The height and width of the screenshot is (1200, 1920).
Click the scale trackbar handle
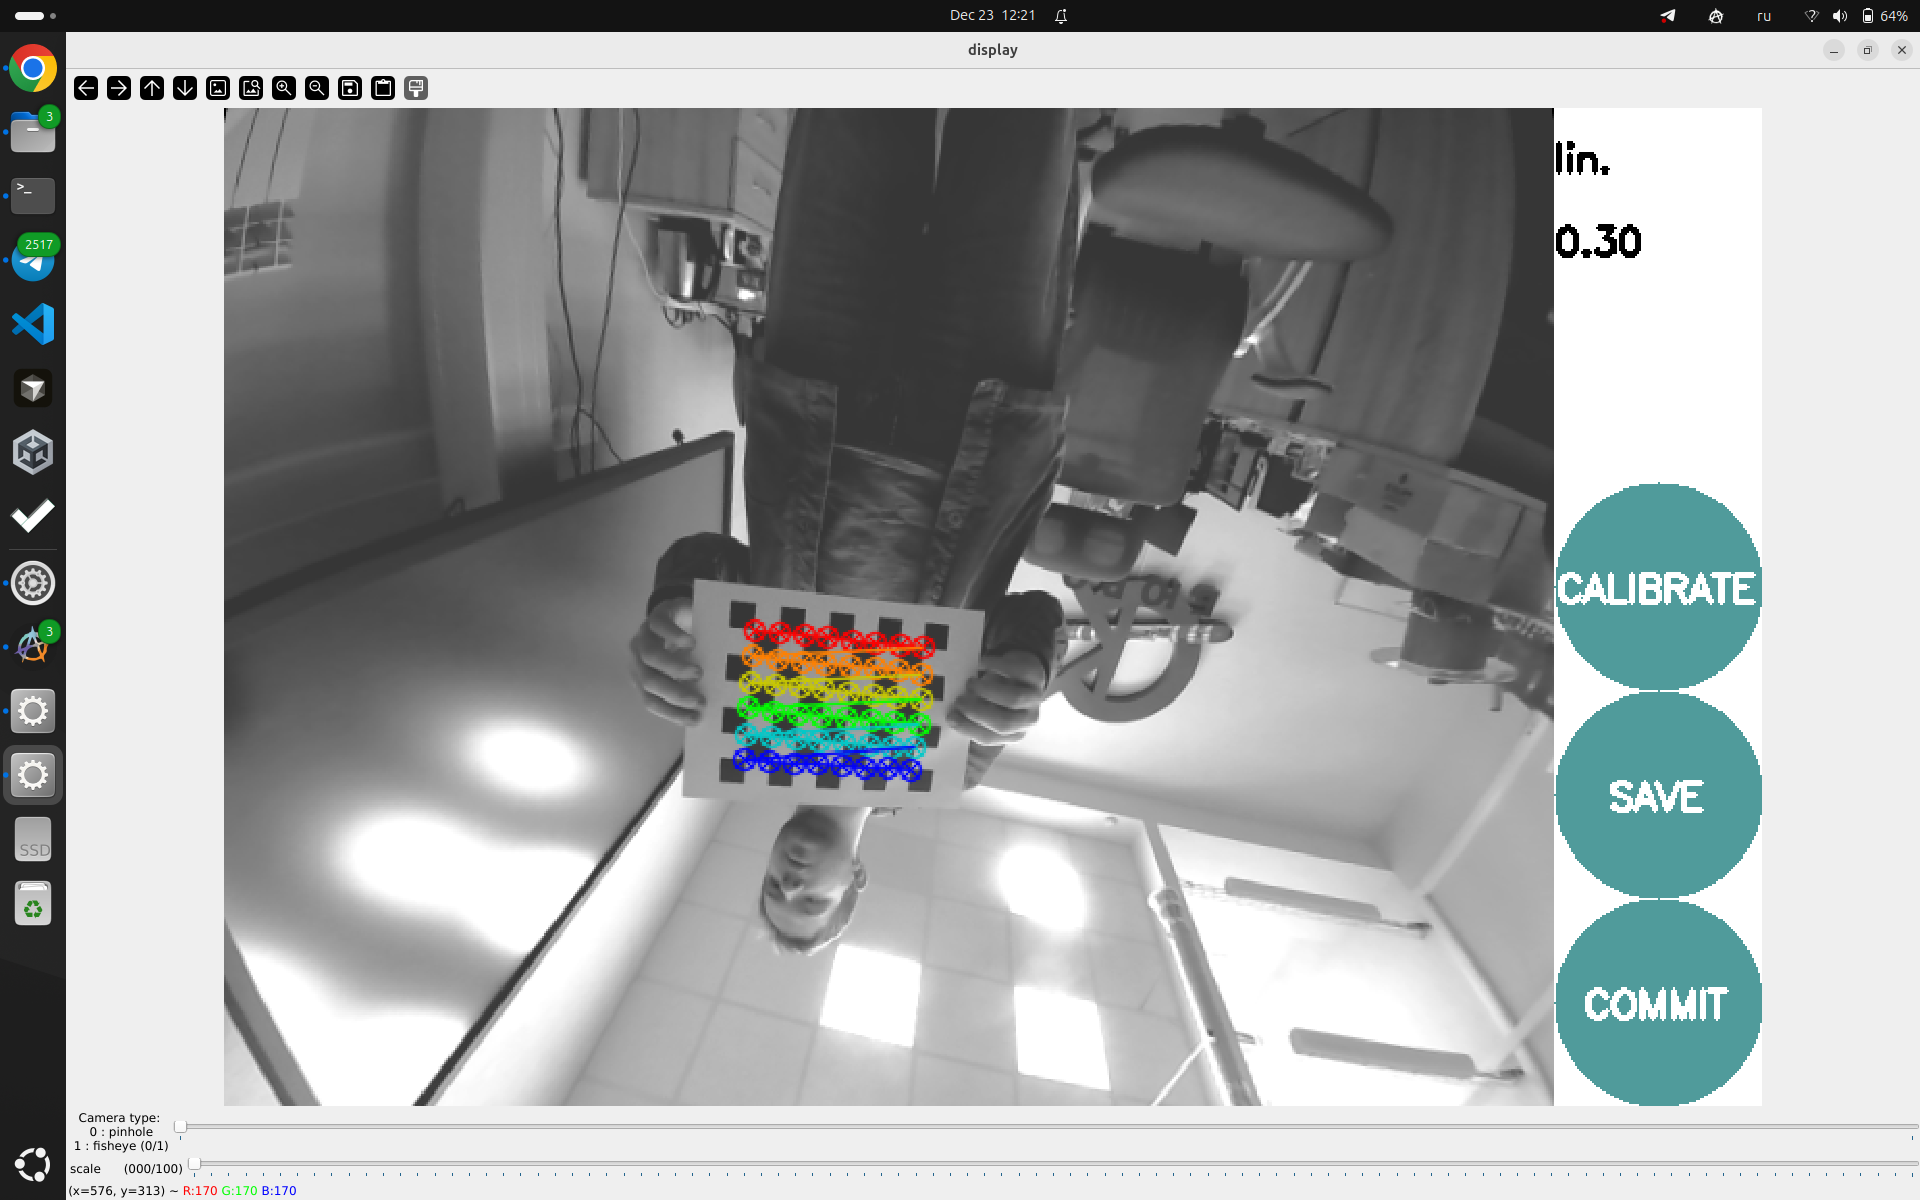tap(193, 1163)
